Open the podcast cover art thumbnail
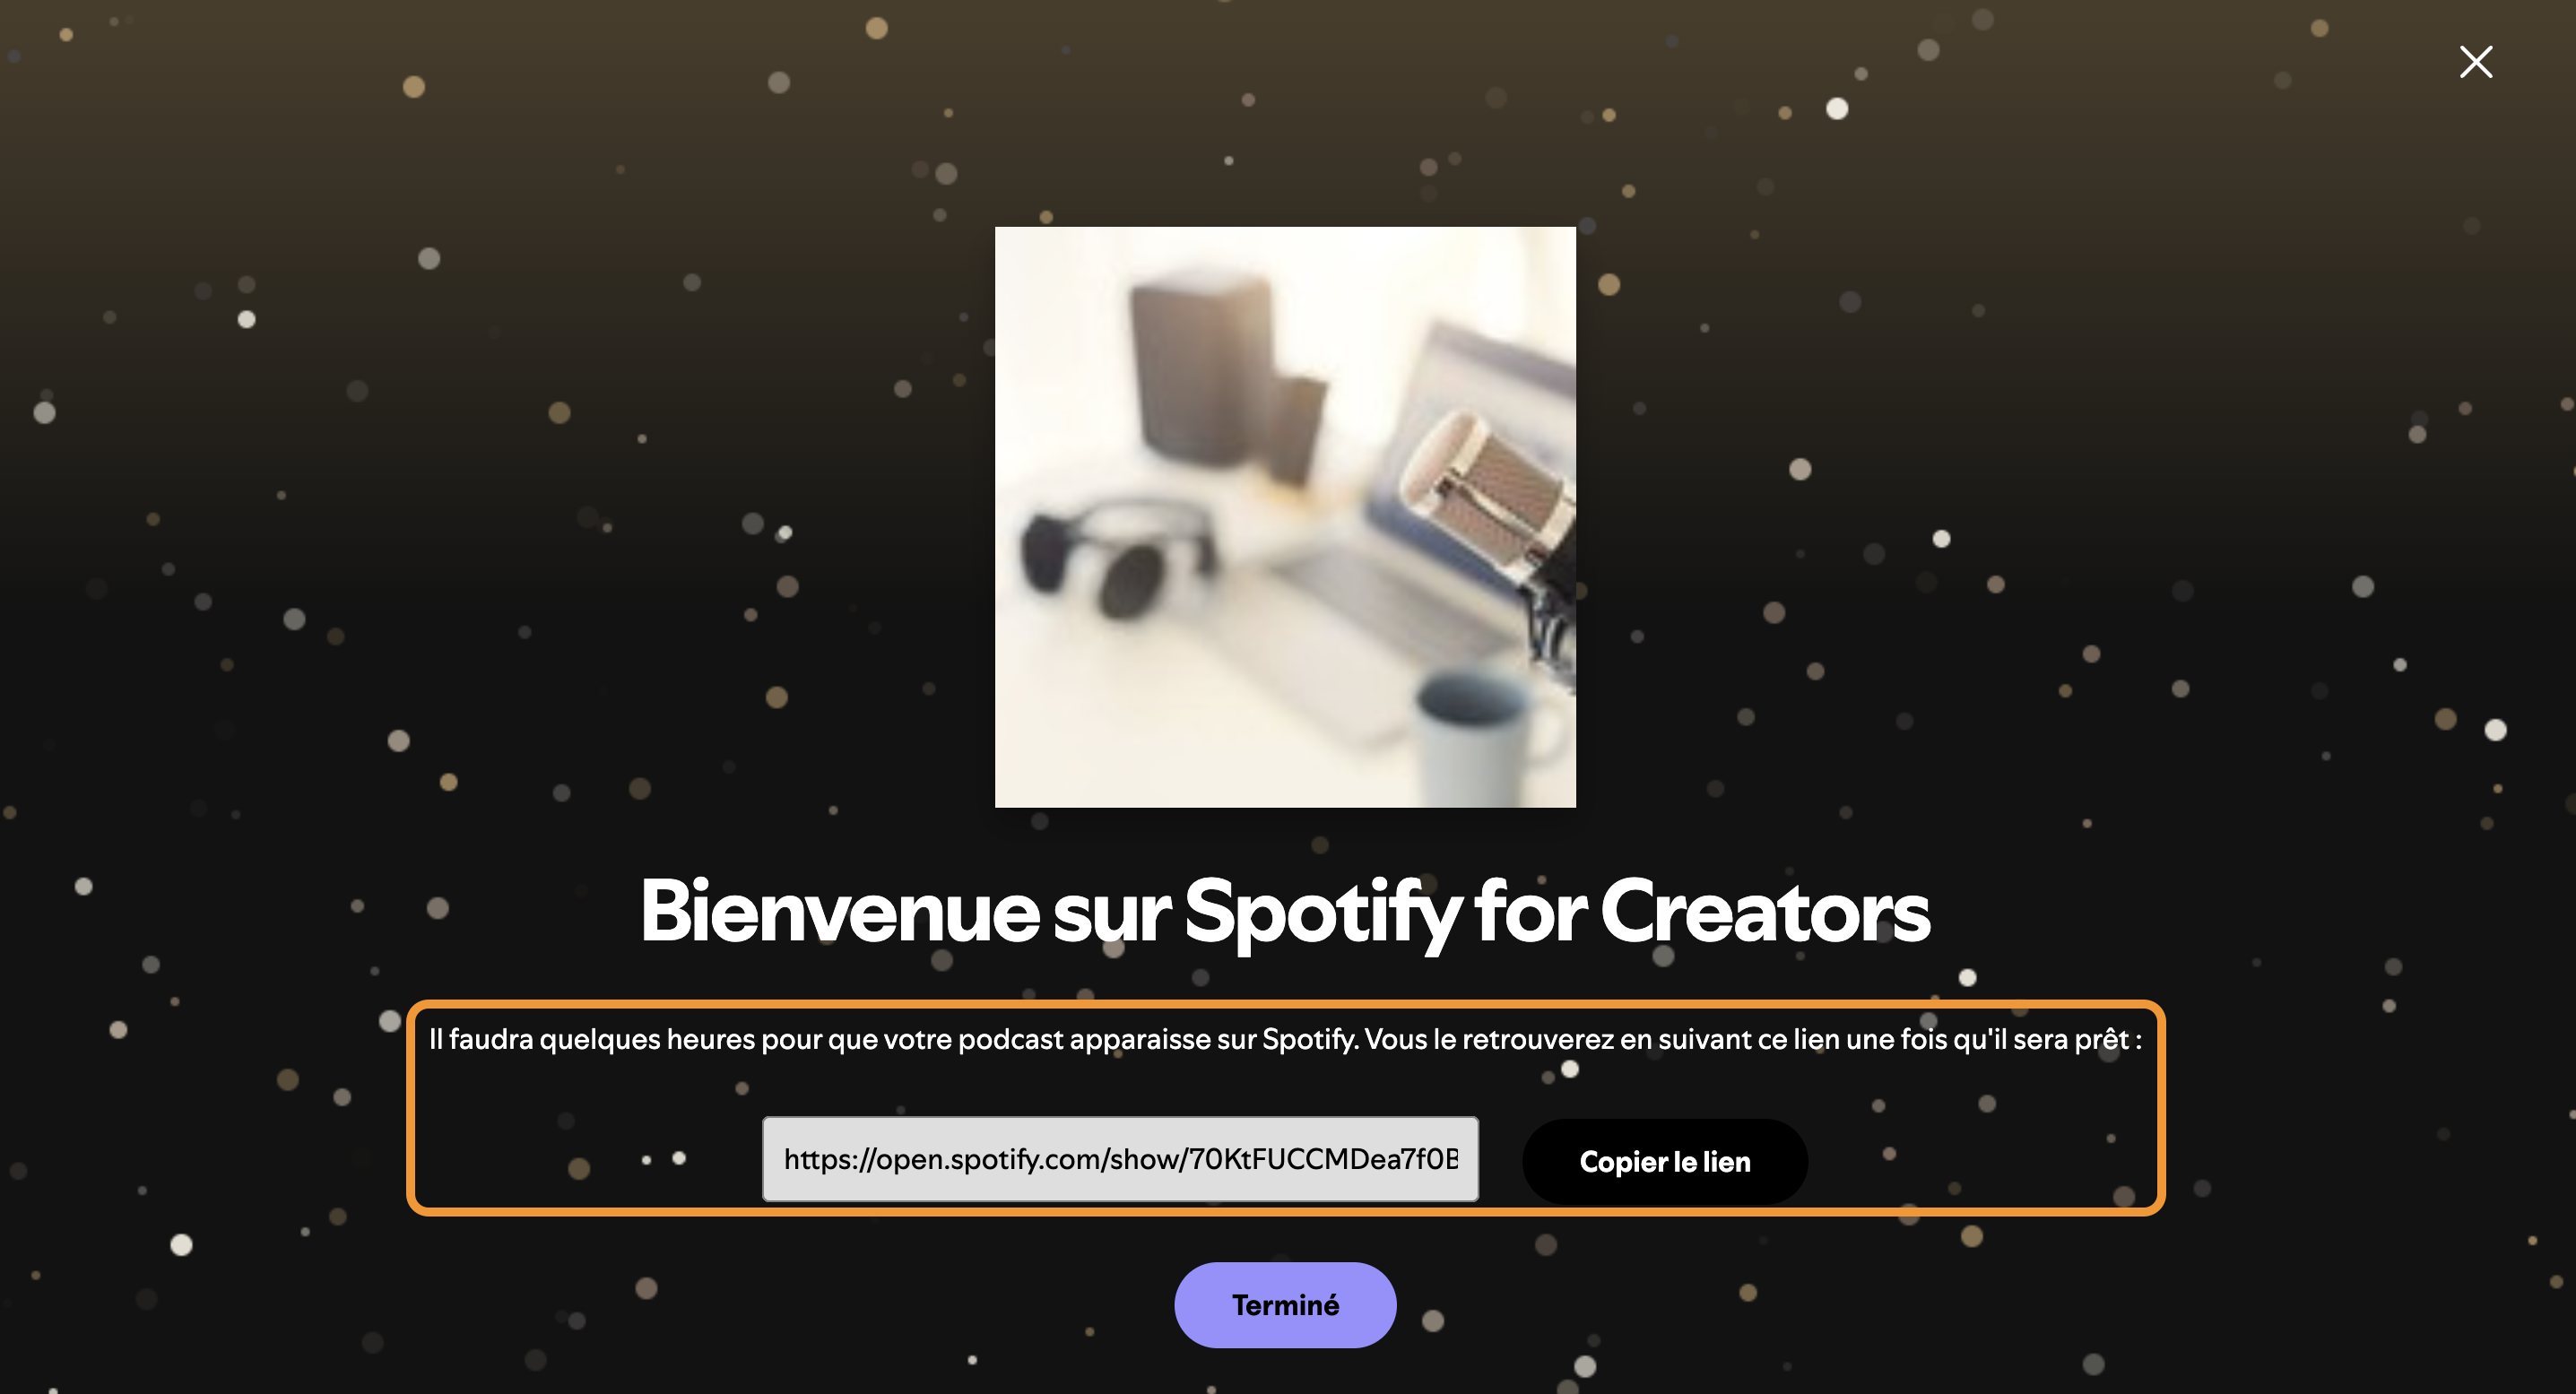The image size is (2576, 1394). point(1285,517)
